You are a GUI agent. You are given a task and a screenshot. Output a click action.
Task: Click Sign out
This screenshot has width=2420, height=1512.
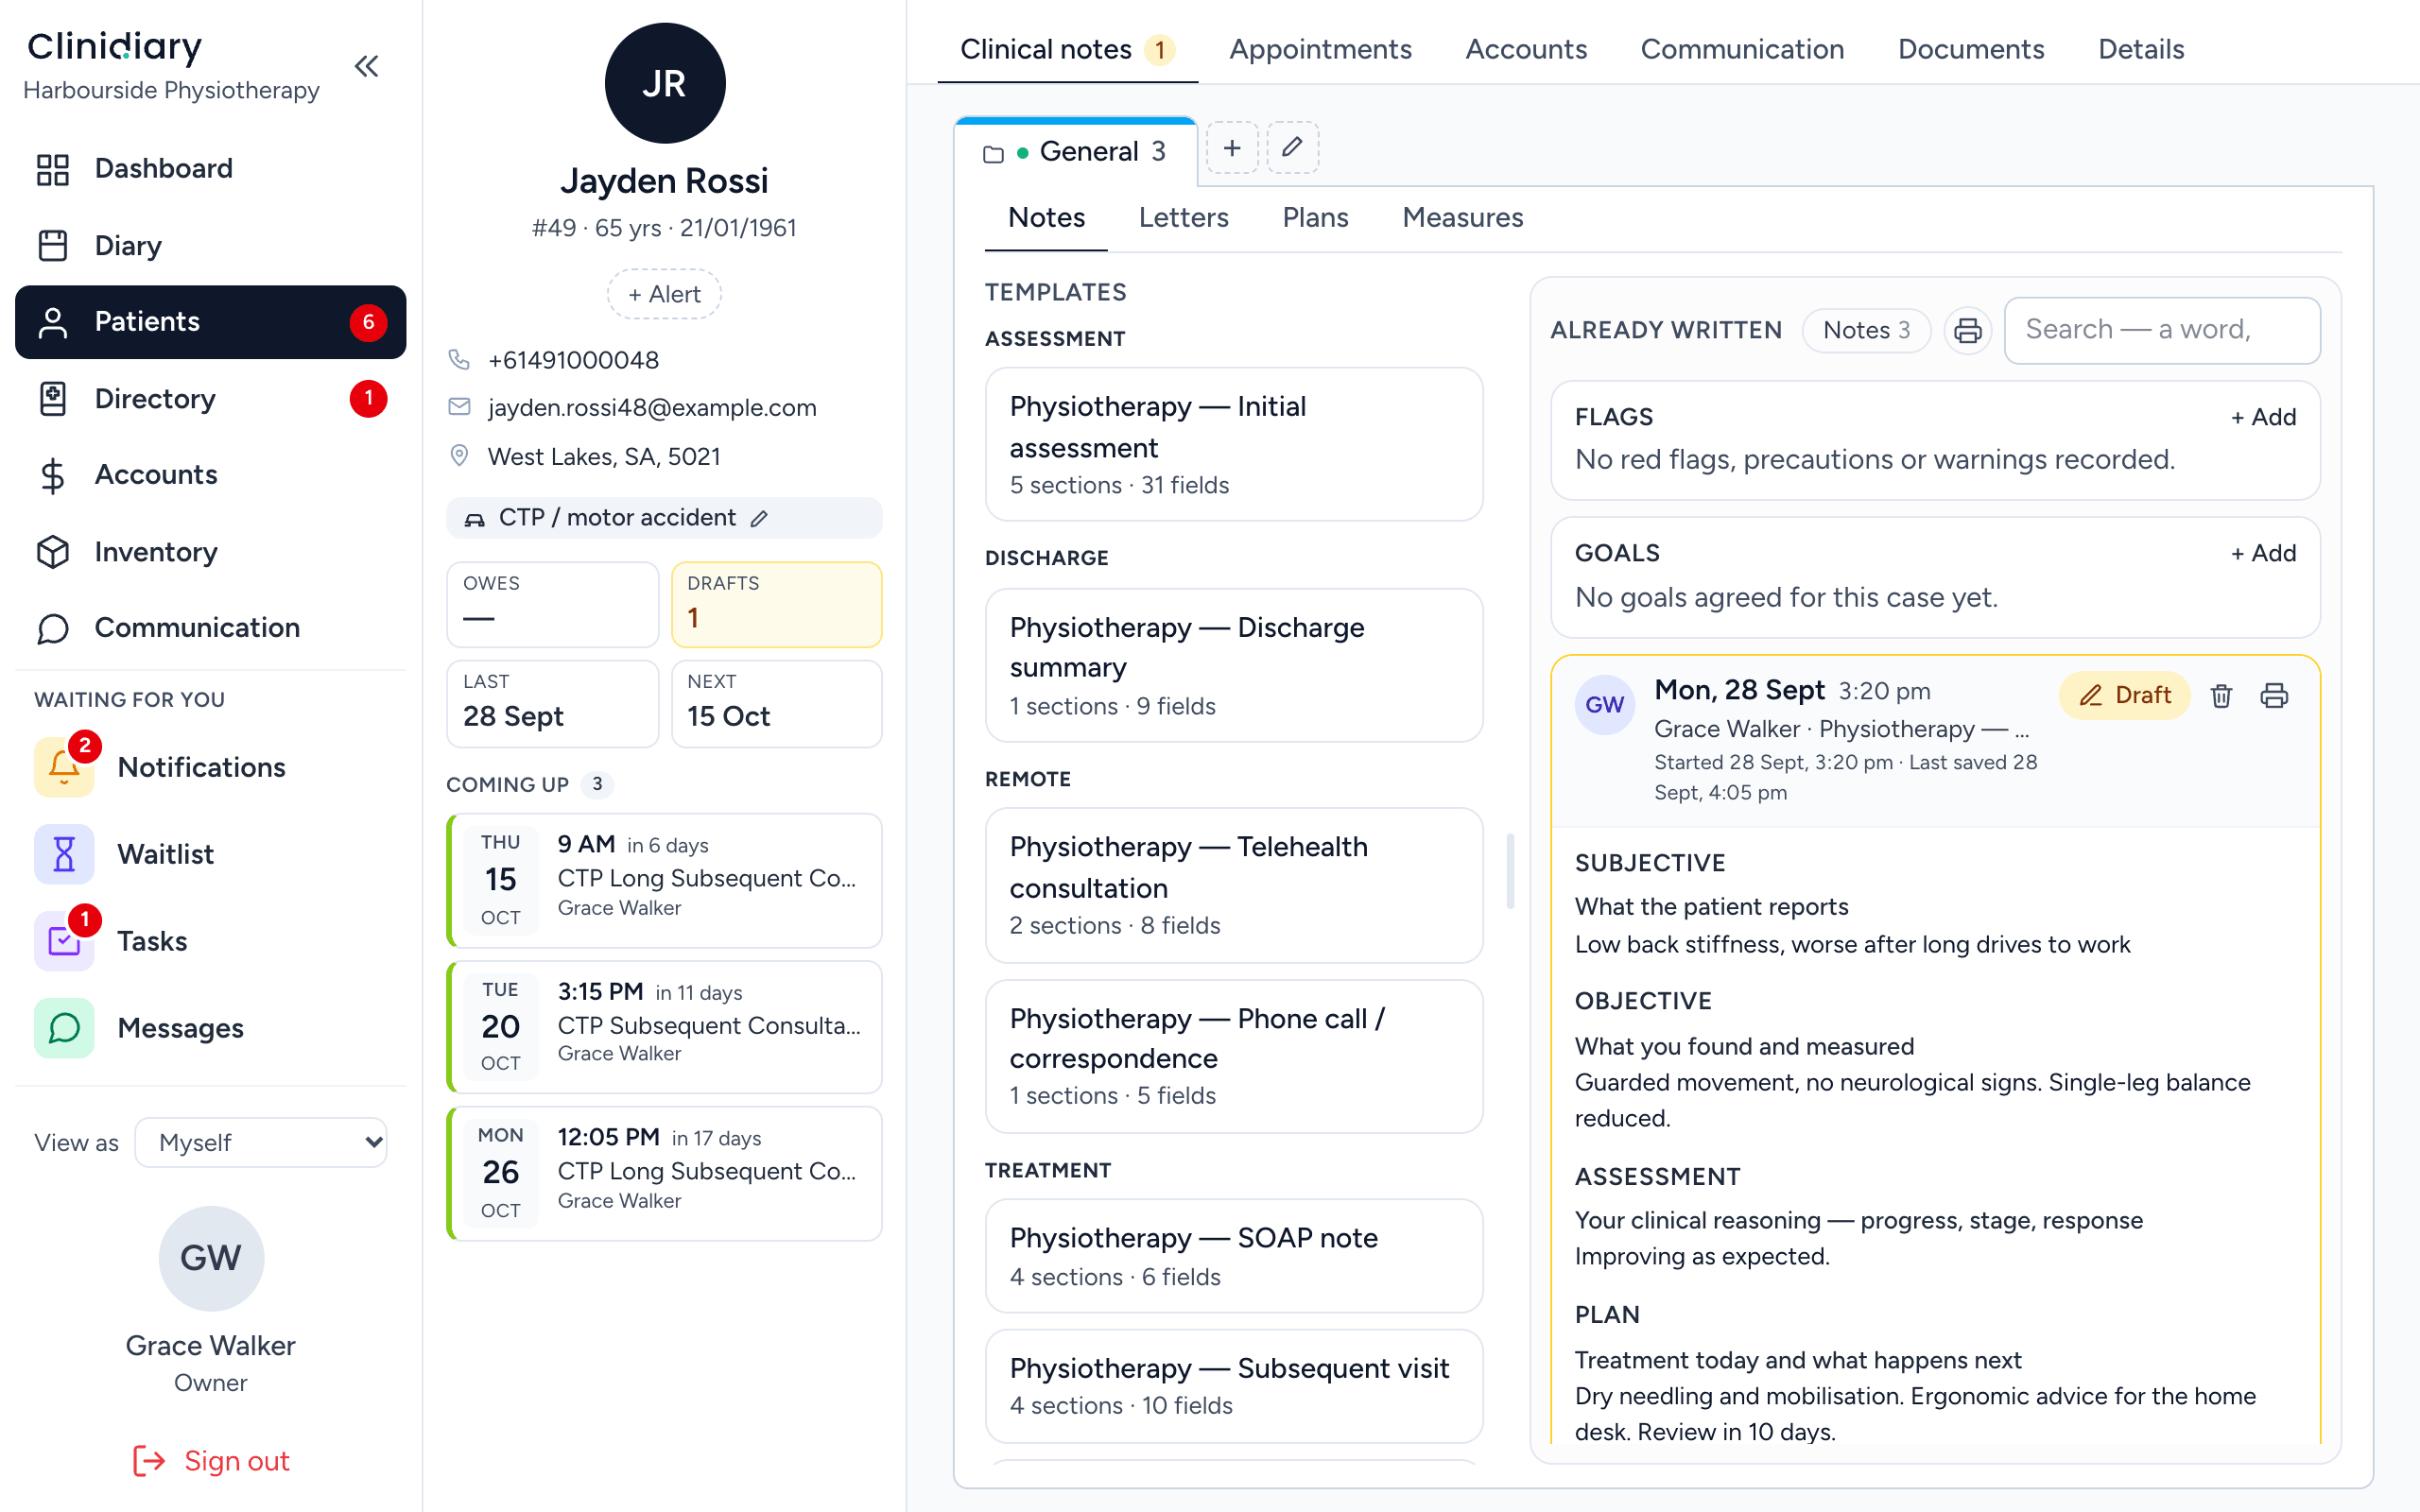211,1461
